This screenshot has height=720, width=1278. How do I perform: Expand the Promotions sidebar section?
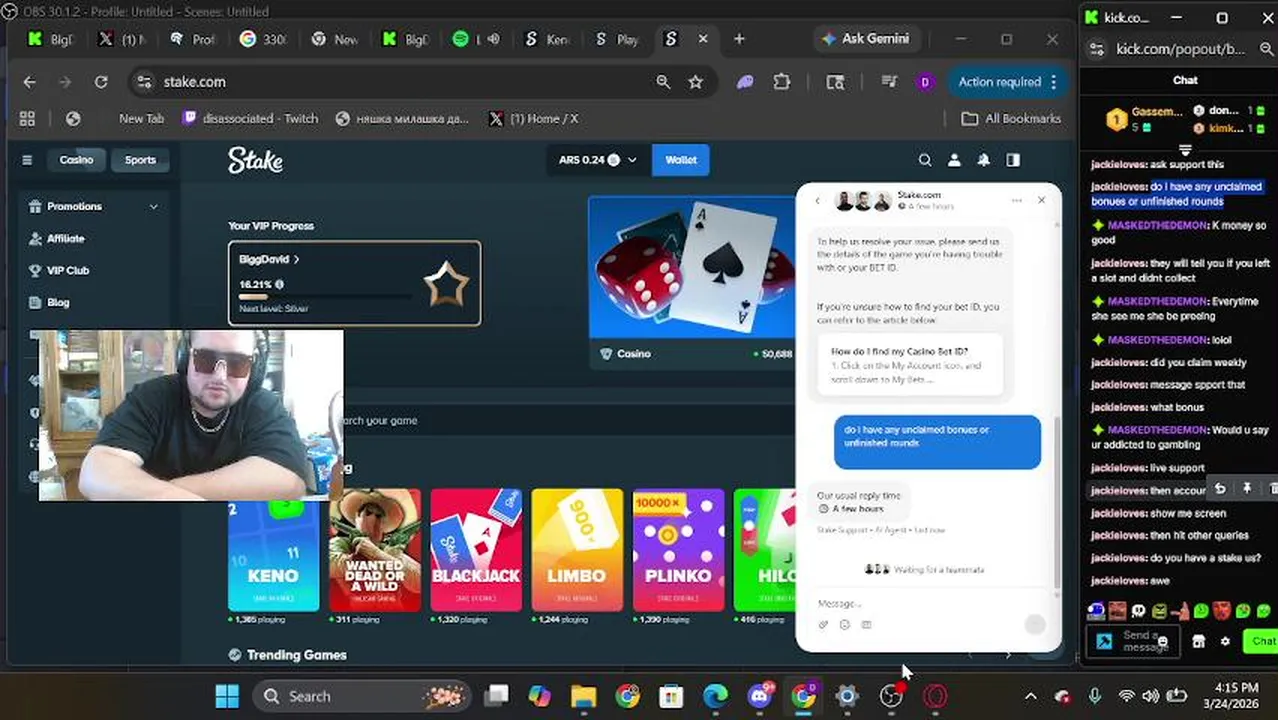pyautogui.click(x=153, y=206)
